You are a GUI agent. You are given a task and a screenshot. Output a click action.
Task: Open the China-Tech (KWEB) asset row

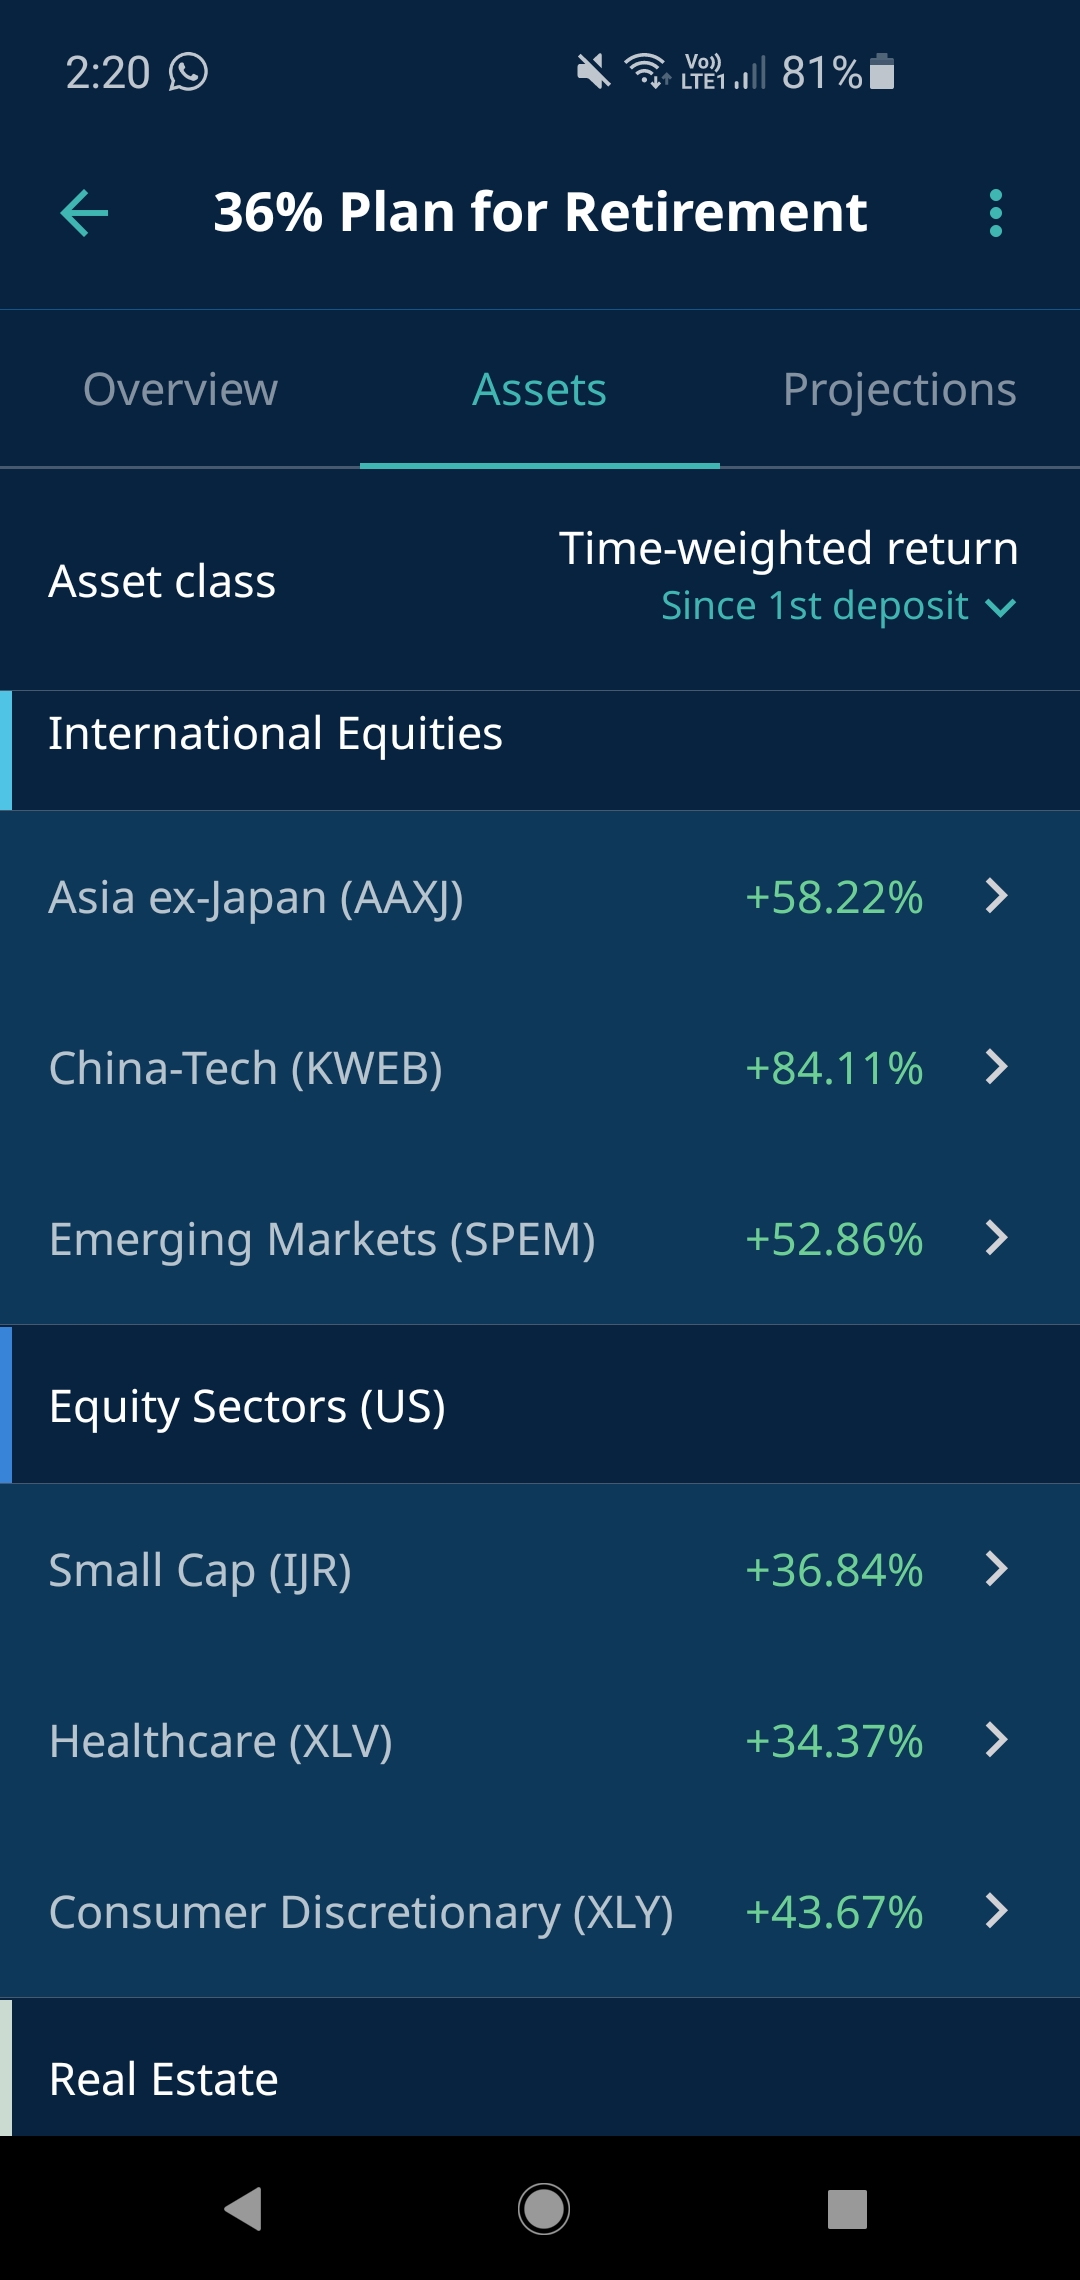tap(540, 1068)
